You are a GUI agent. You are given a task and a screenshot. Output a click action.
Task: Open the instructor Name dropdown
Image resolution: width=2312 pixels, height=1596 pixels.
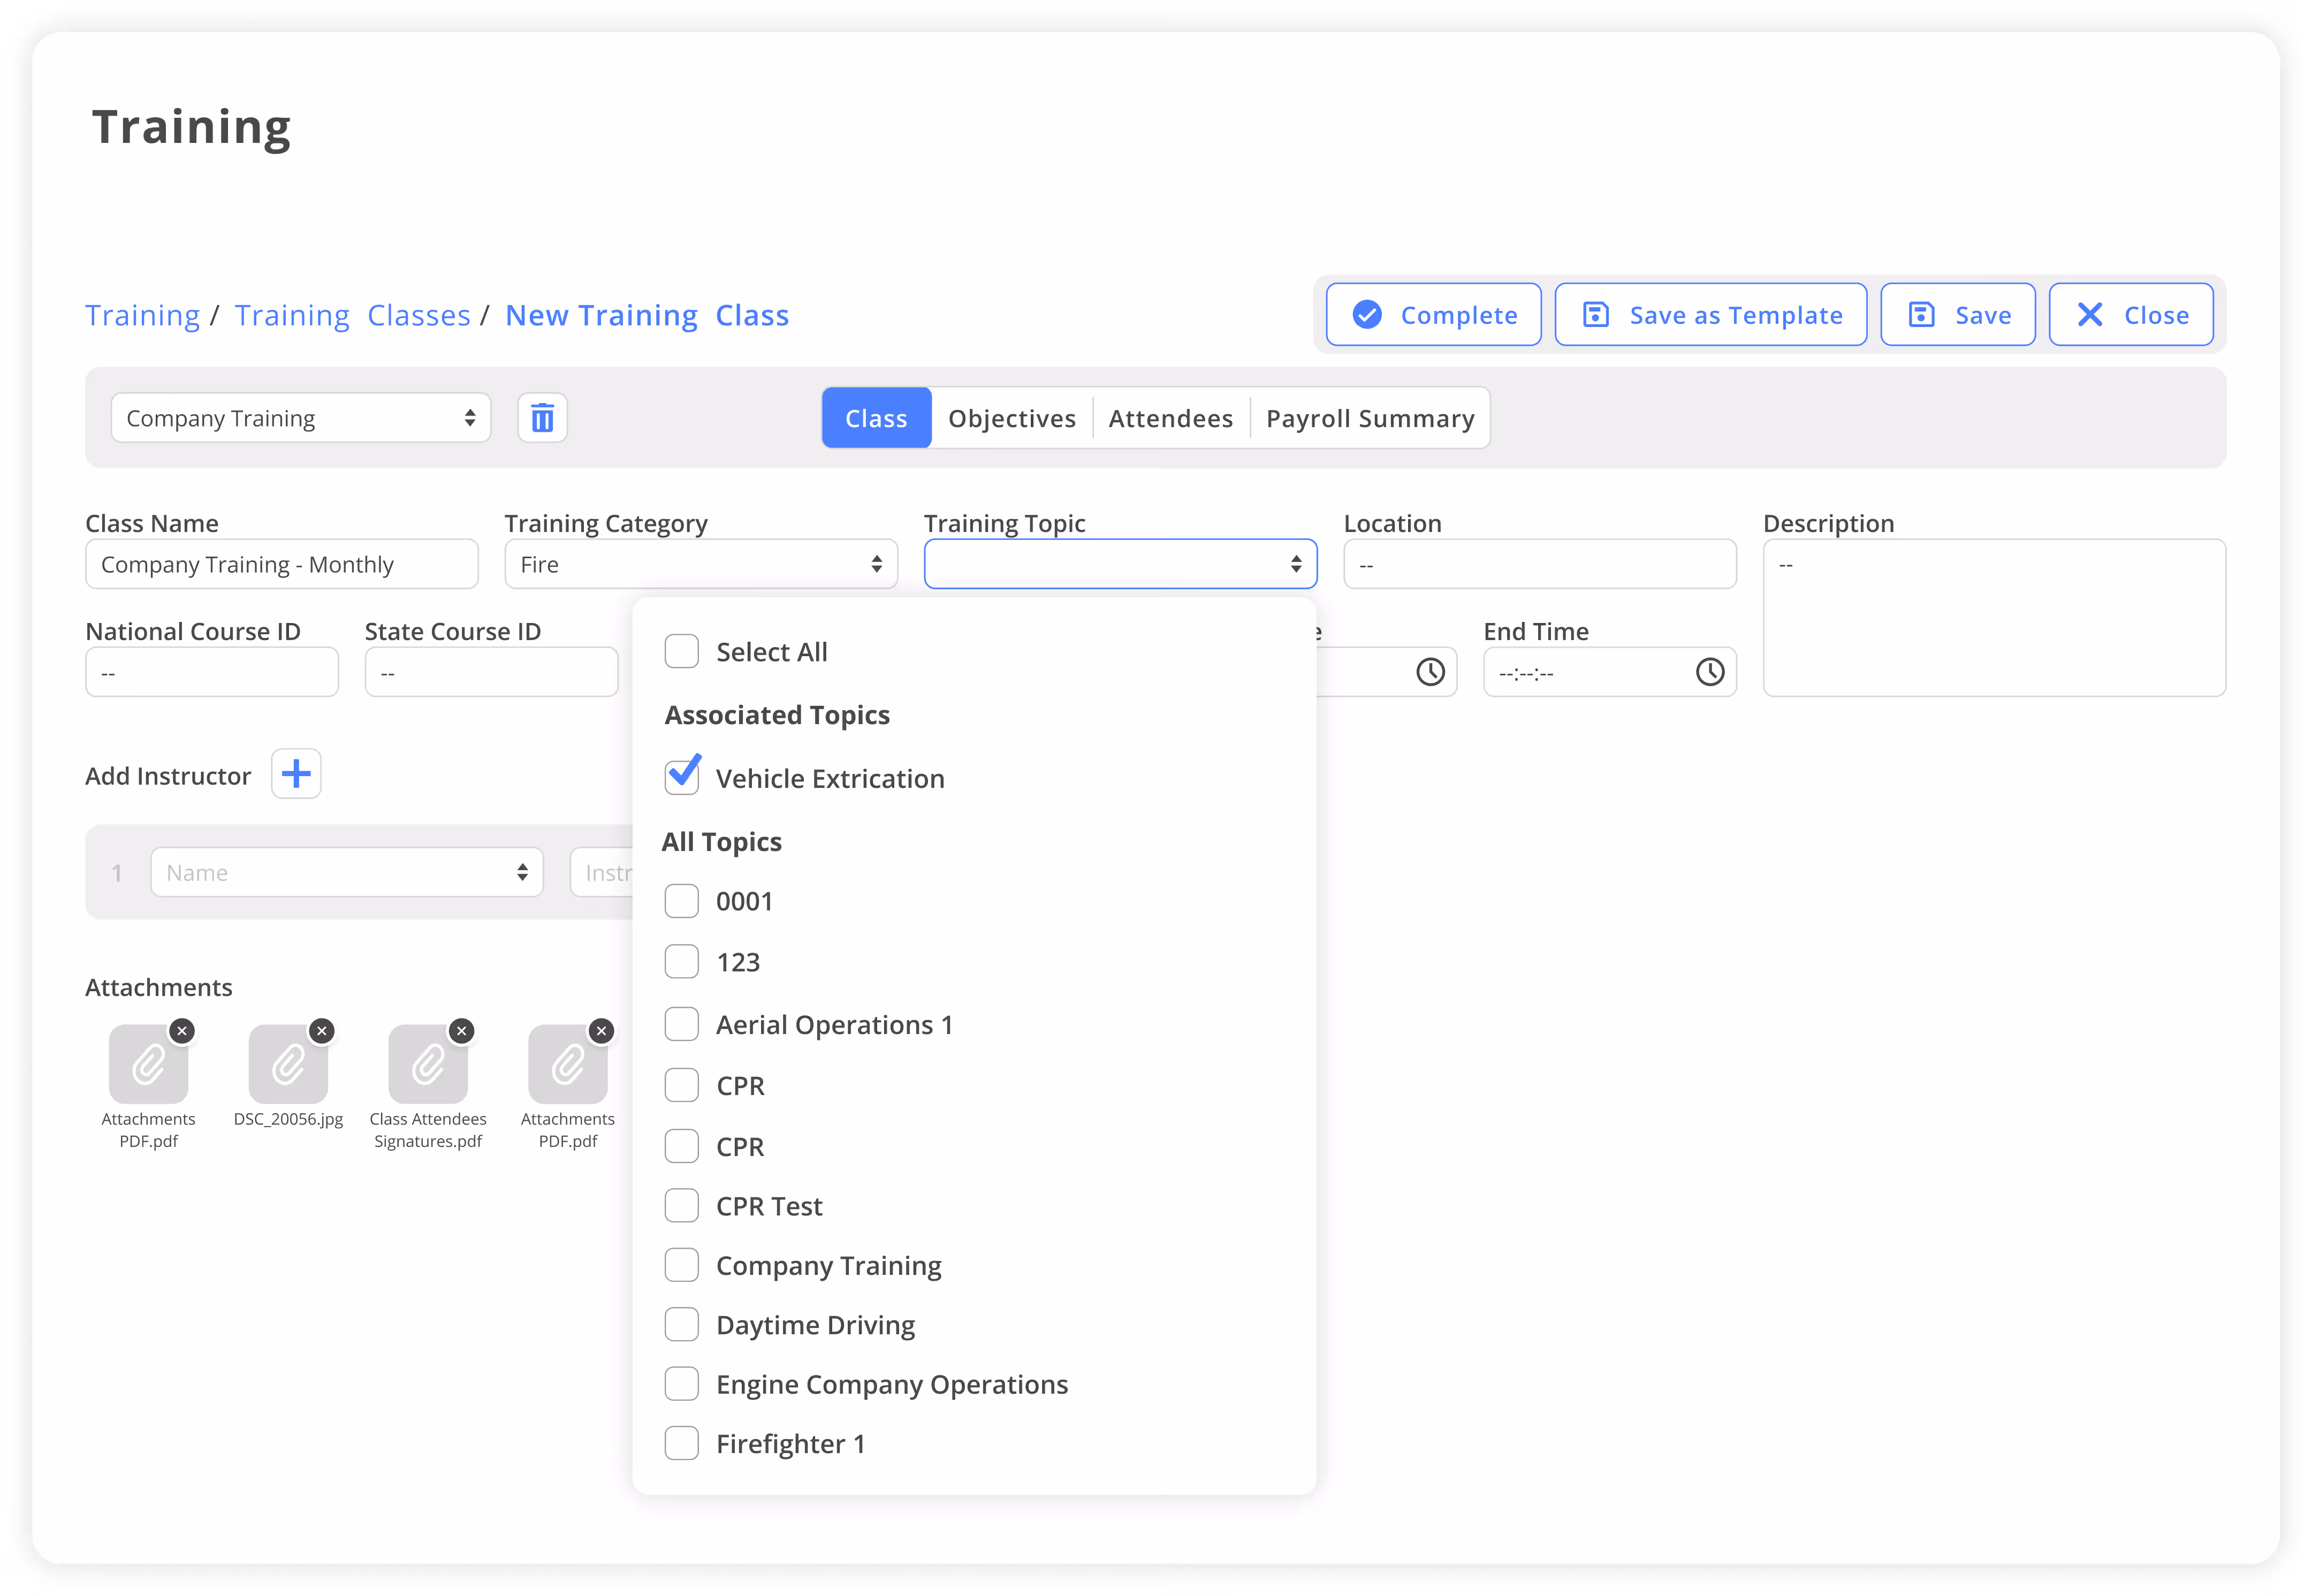[x=346, y=872]
